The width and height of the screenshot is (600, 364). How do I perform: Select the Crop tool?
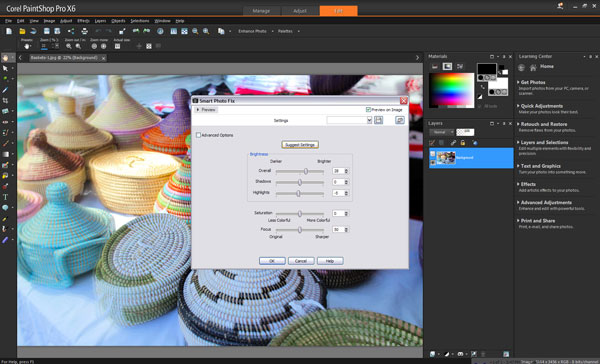tap(5, 100)
